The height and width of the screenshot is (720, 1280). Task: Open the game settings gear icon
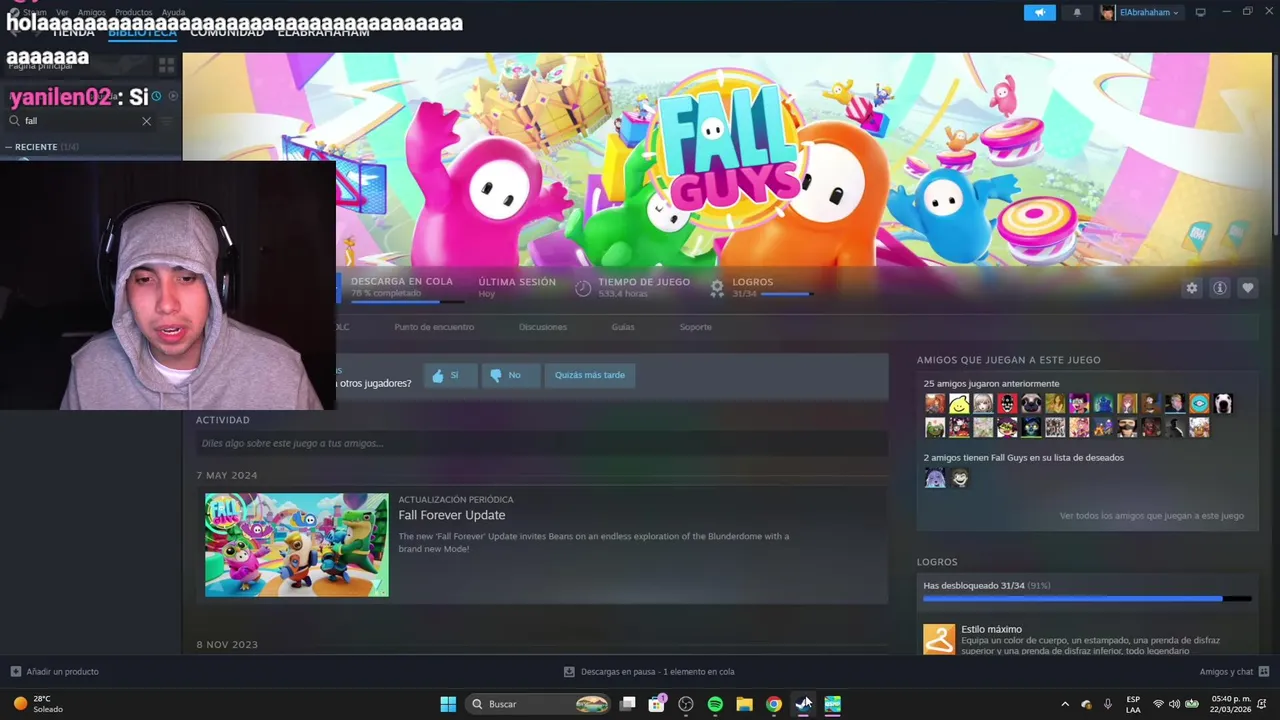pyautogui.click(x=1191, y=288)
